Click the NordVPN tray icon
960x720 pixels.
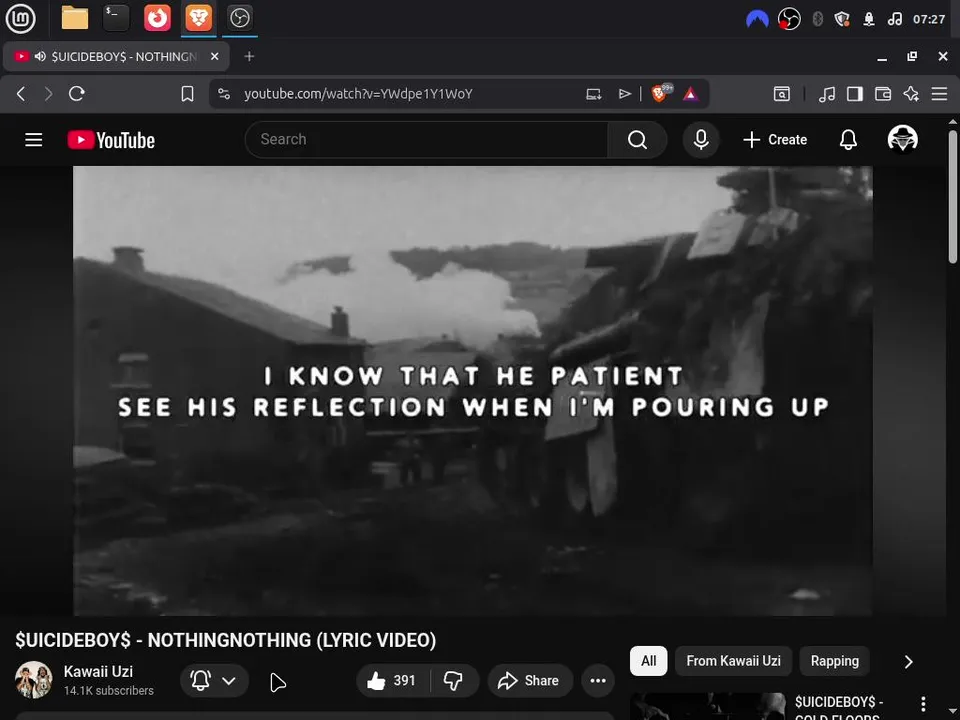click(x=757, y=20)
